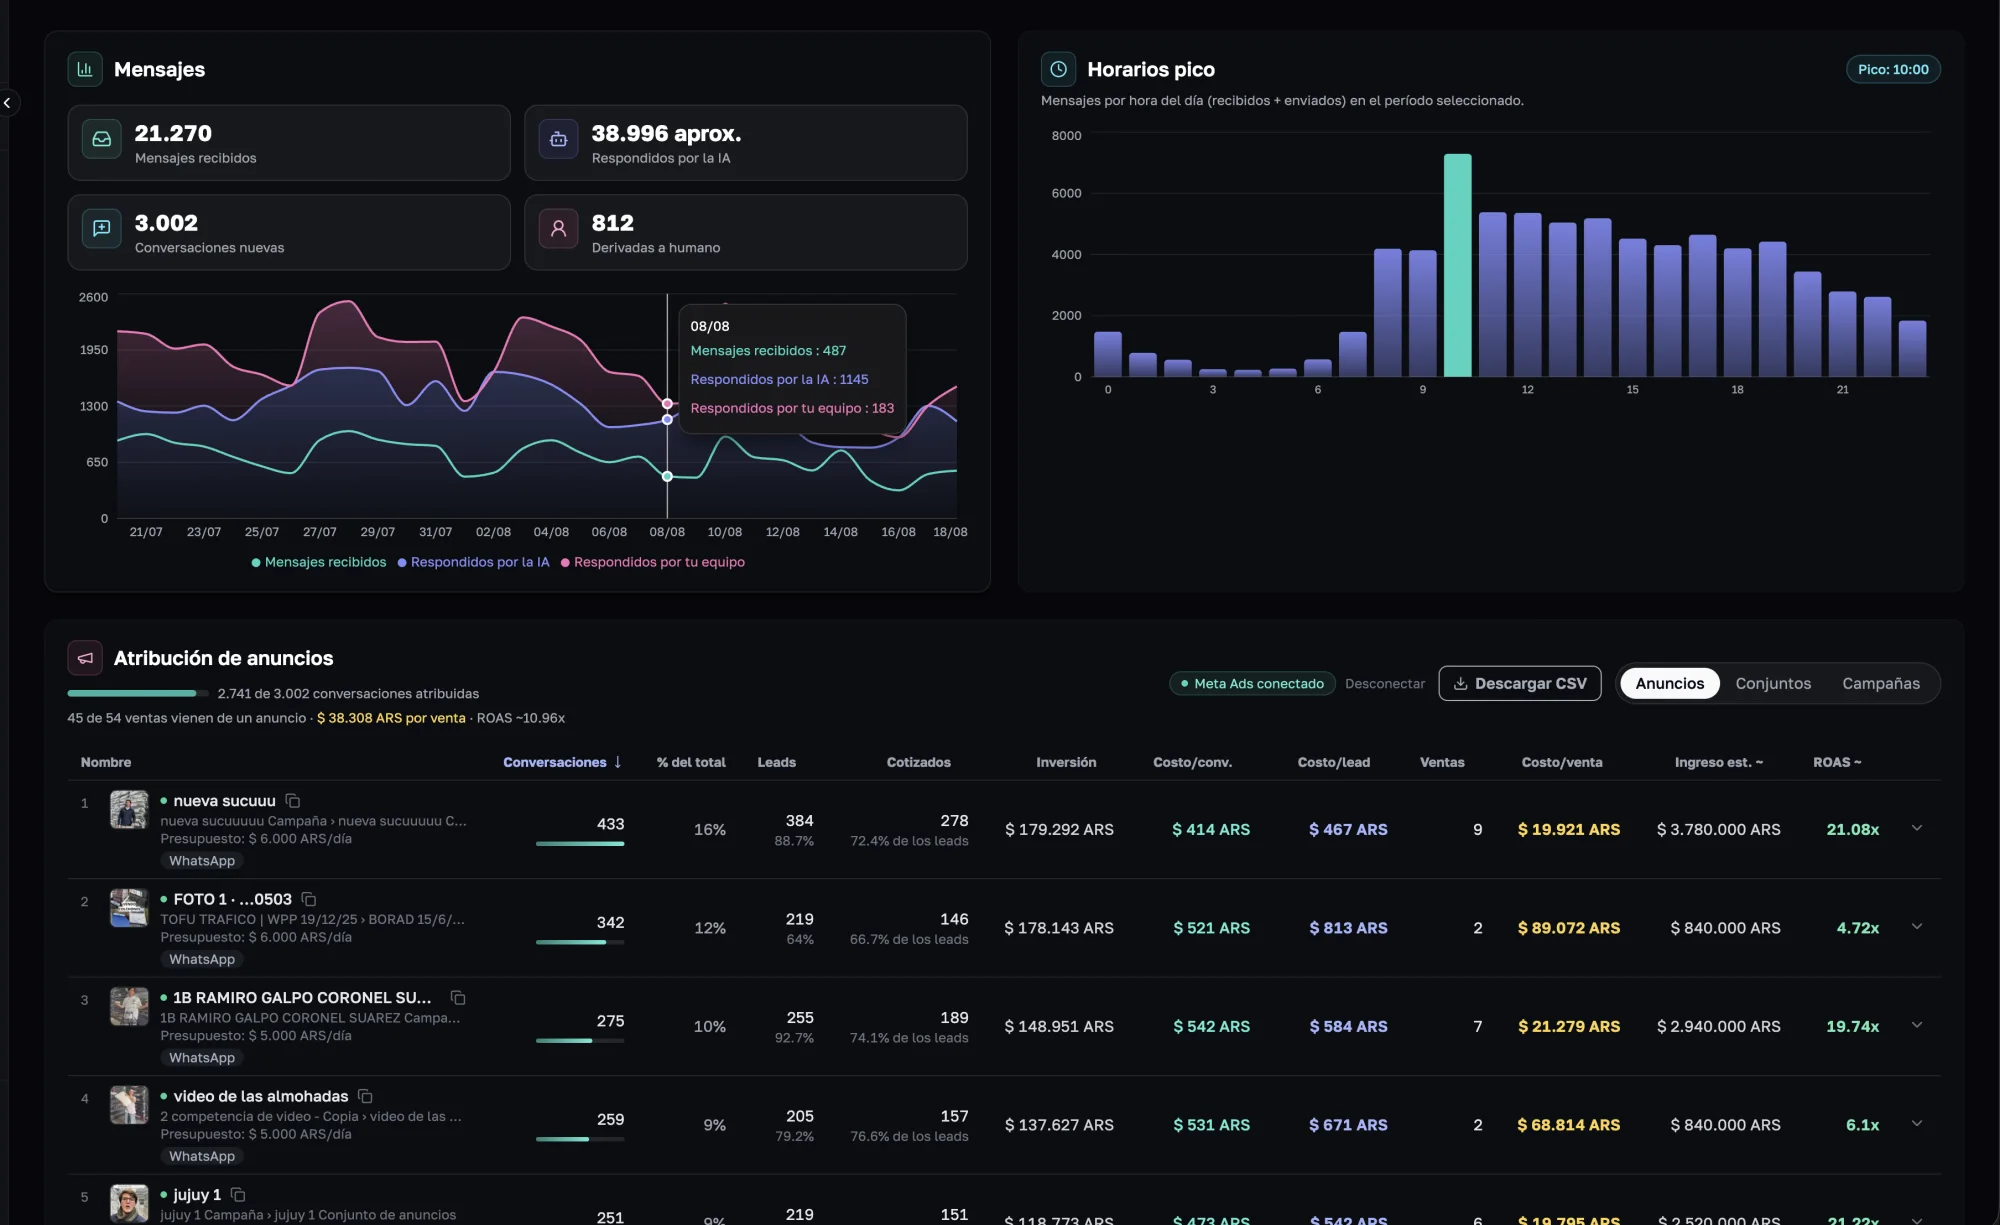The height and width of the screenshot is (1225, 2000).
Task: Open the nueva sucuuu ad thumbnail
Action: point(129,809)
